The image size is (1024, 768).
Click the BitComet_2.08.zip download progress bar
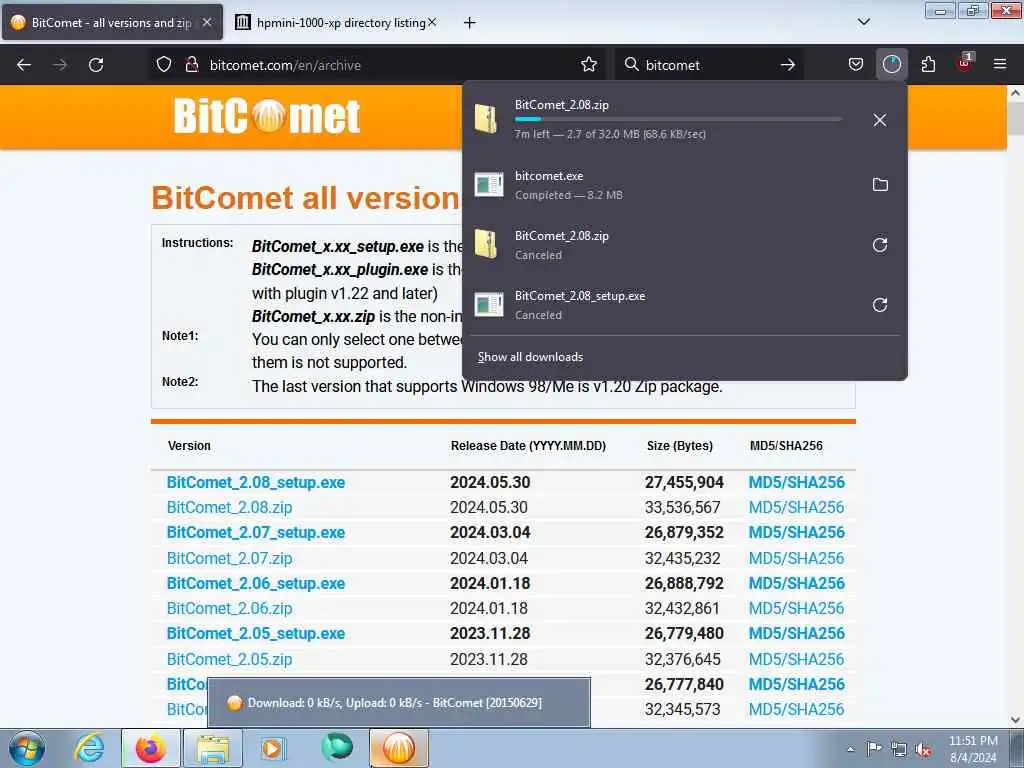[677, 119]
